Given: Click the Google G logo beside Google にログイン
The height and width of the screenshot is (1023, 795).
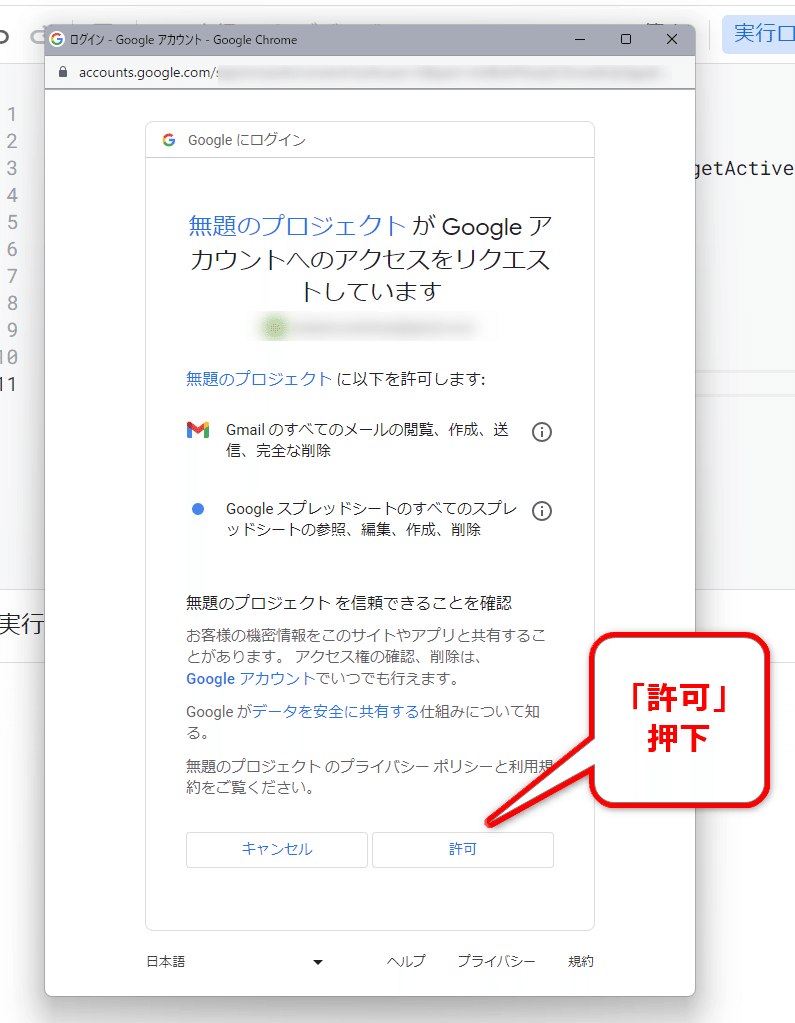Looking at the screenshot, I should pos(169,140).
